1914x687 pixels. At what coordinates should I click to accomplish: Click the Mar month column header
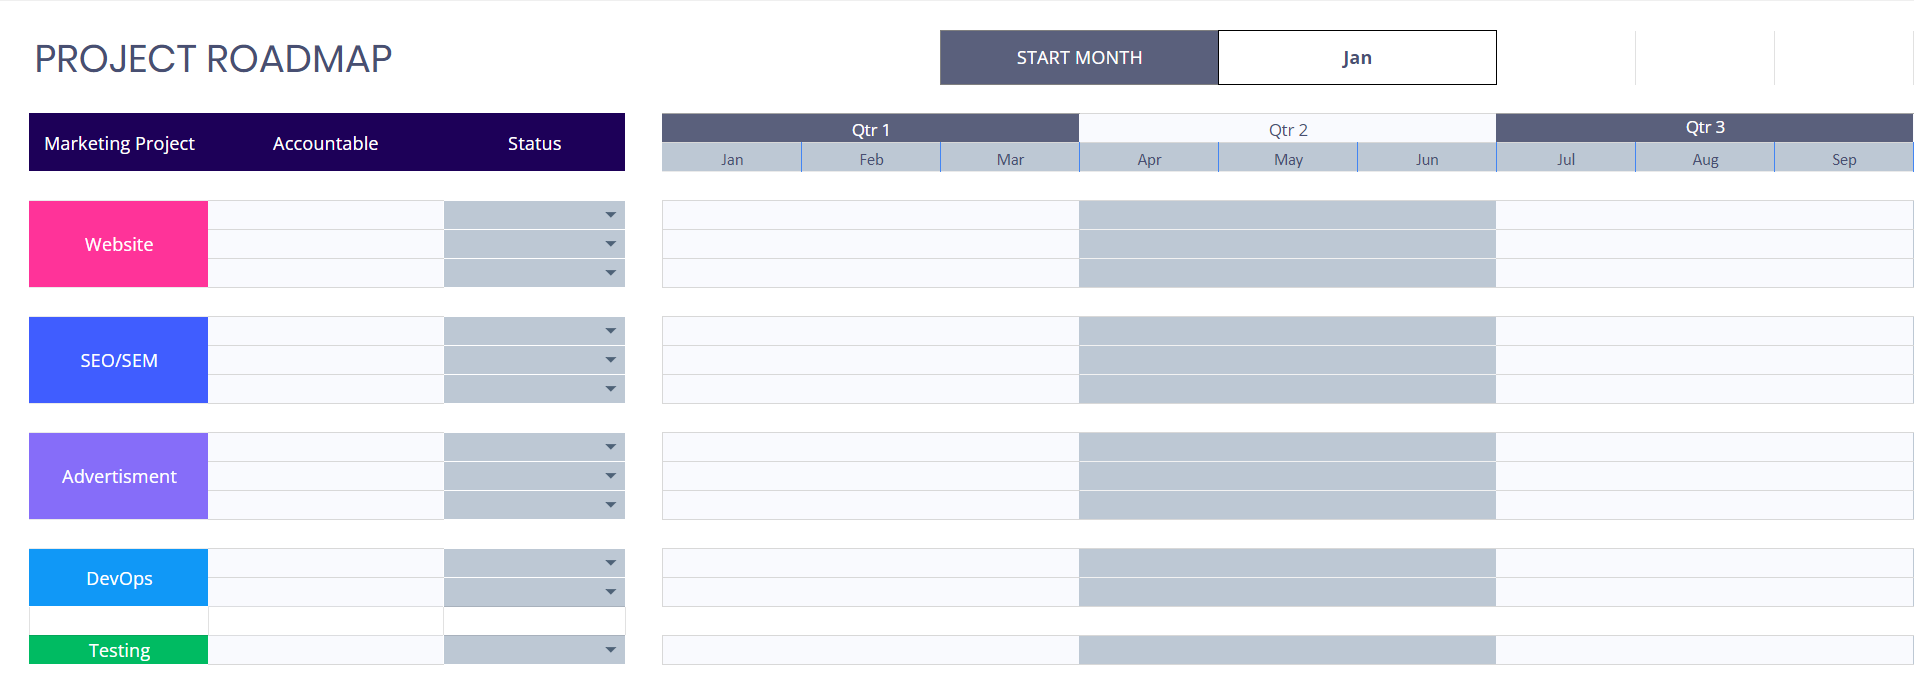(x=1009, y=158)
